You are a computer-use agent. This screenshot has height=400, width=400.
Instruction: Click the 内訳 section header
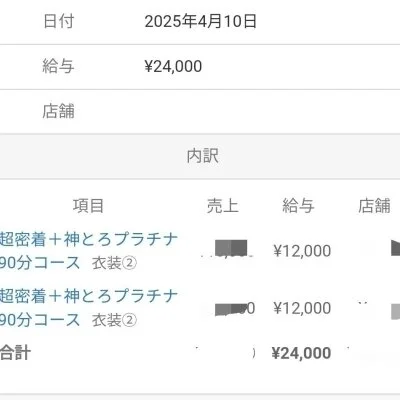(x=203, y=156)
